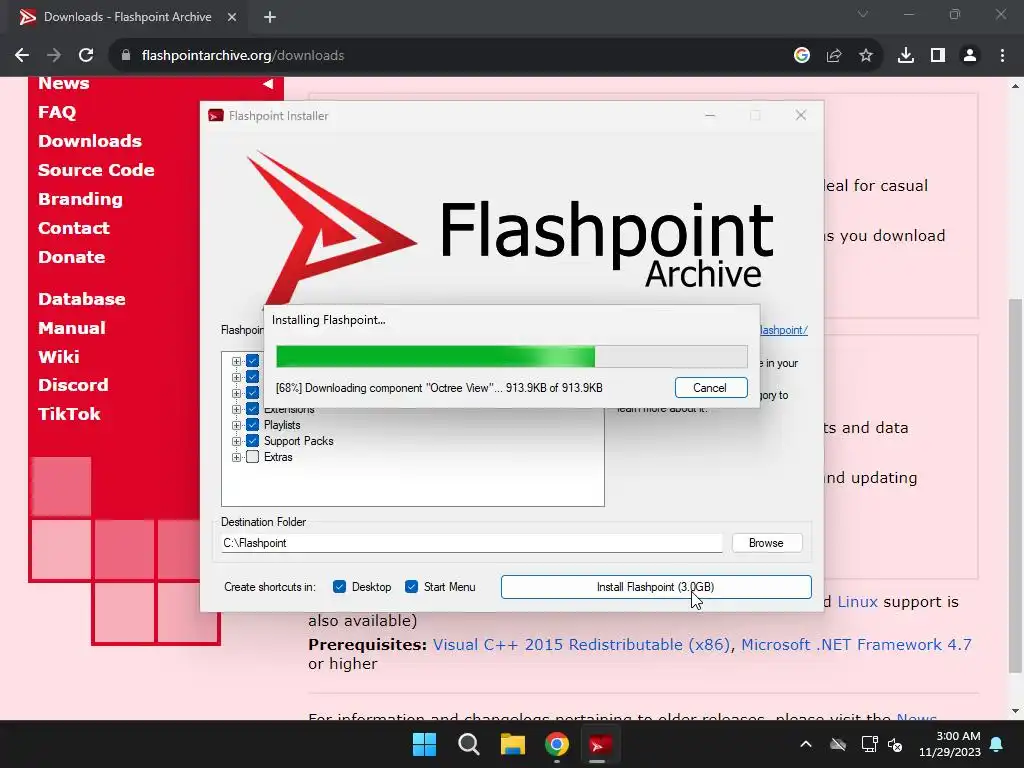This screenshot has width=1024, height=768.
Task: Open tab search chevron in title bar
Action: click(x=863, y=14)
